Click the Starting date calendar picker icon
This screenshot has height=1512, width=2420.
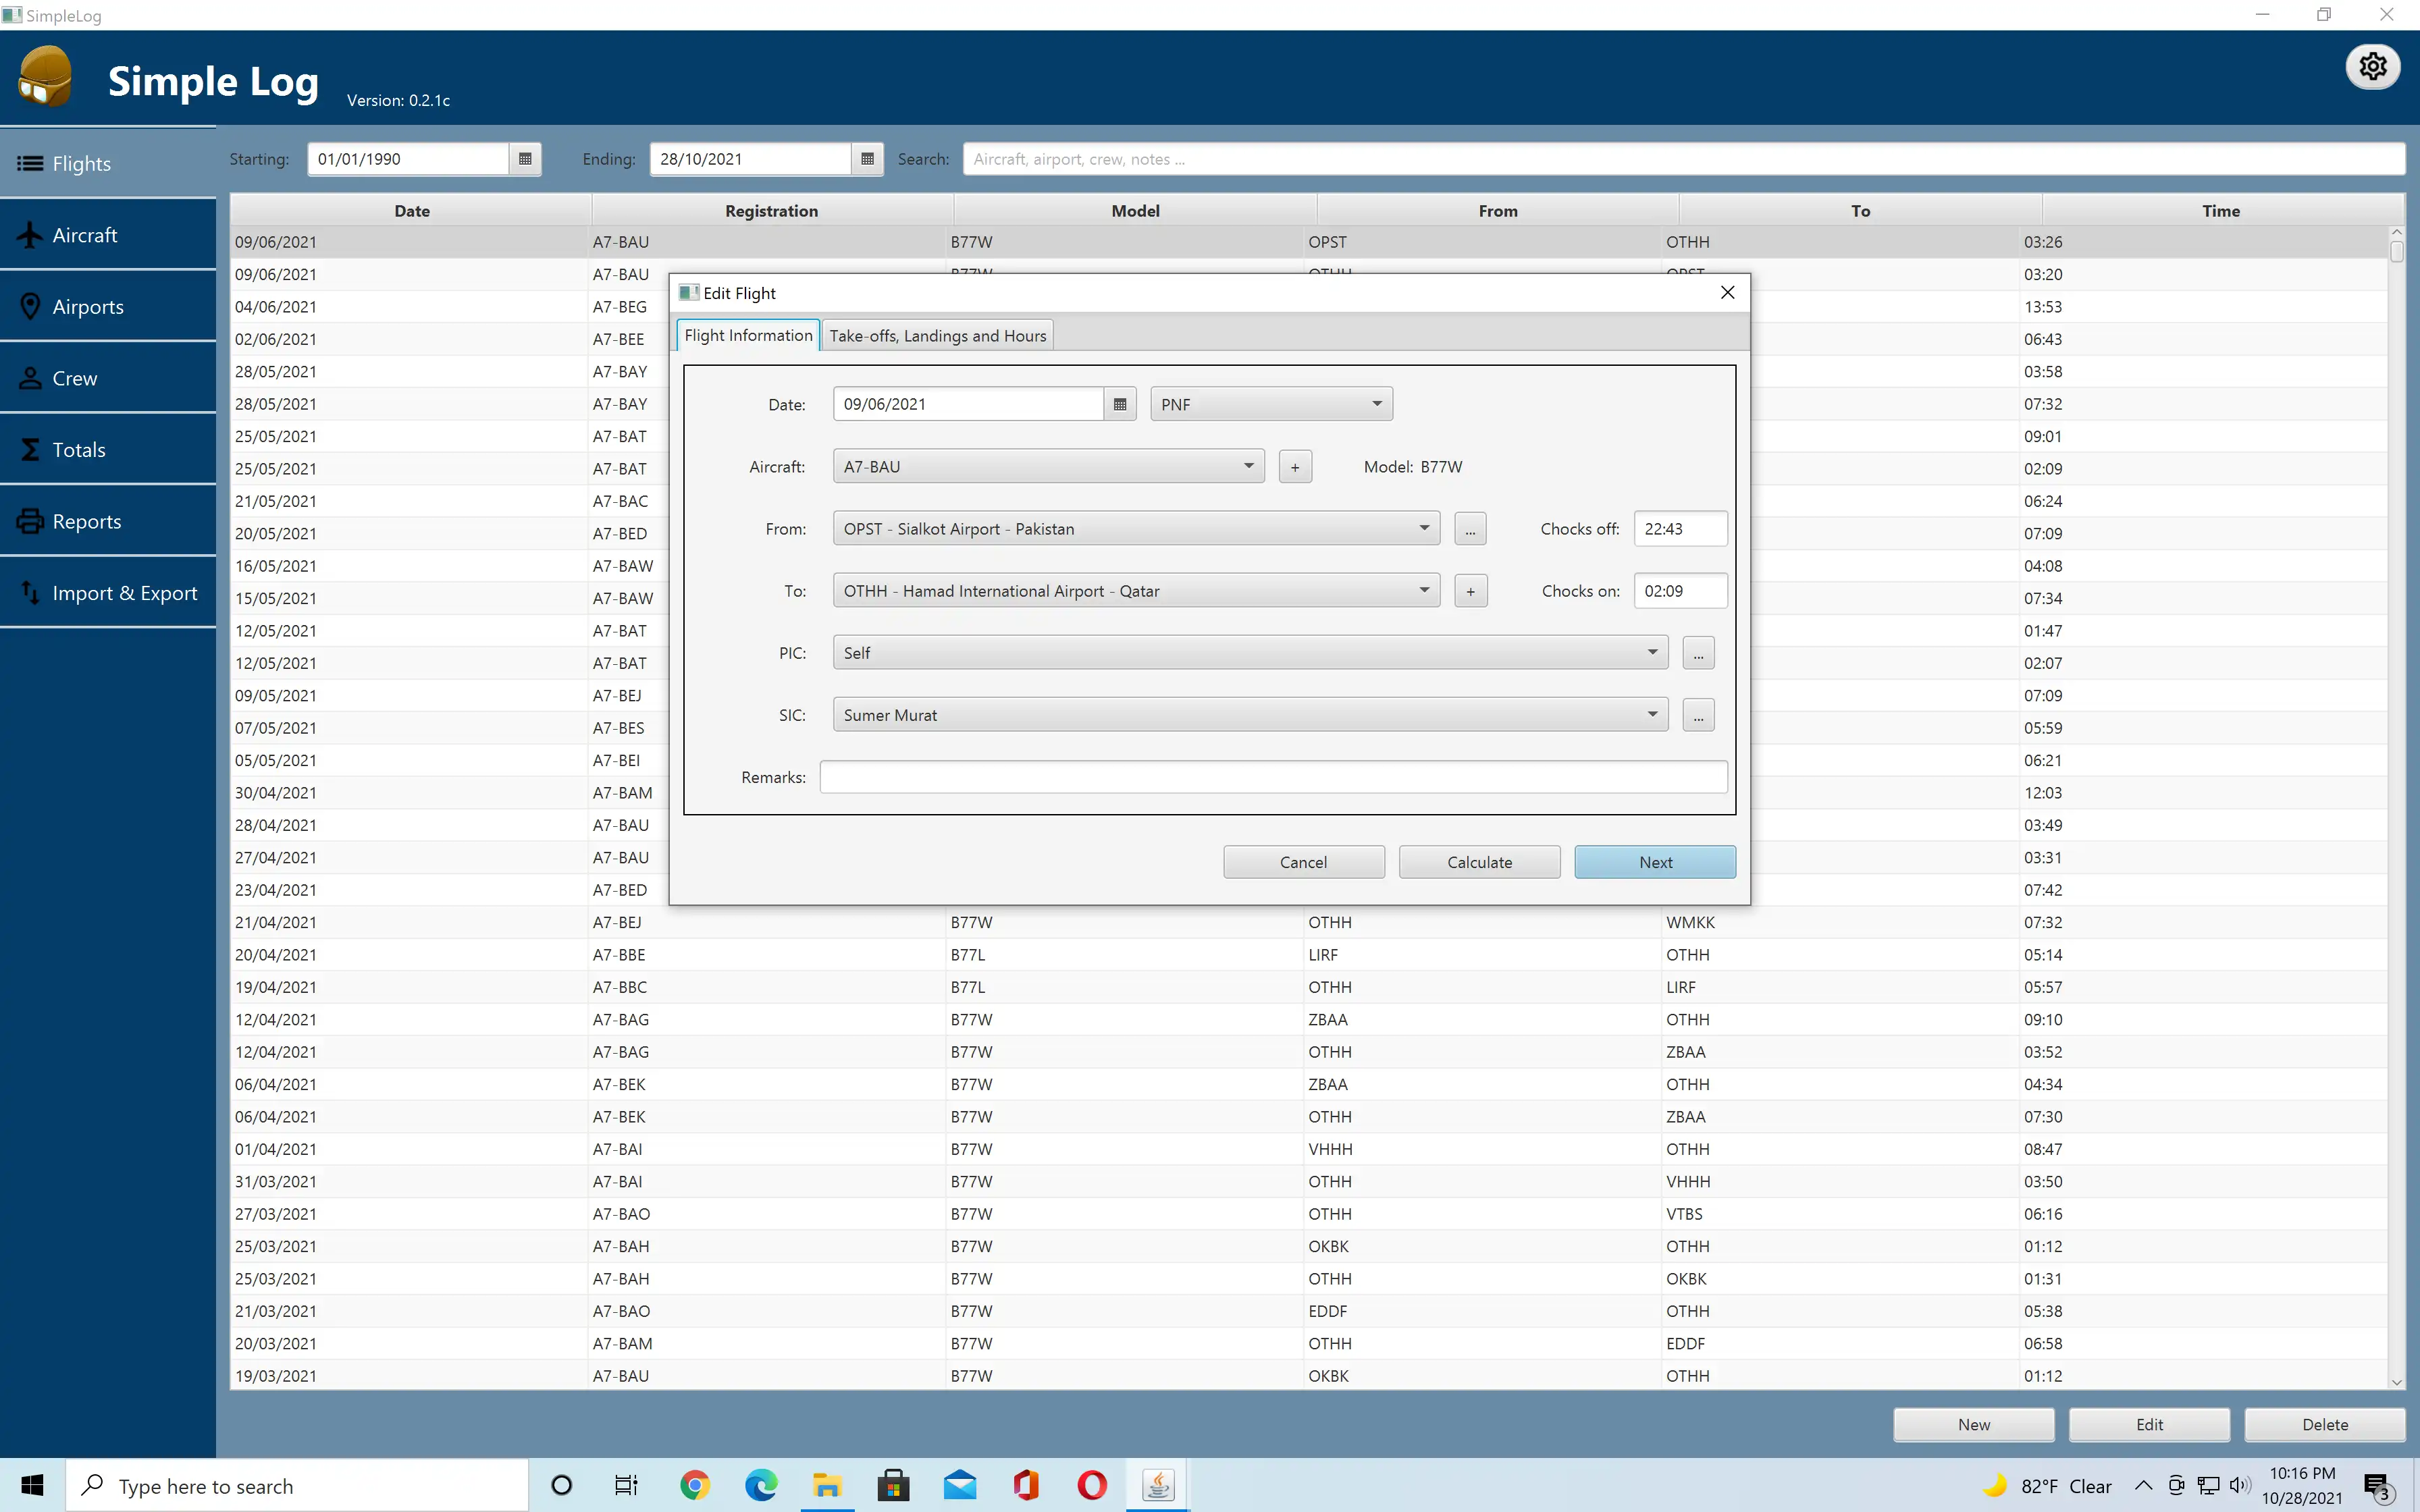(526, 159)
